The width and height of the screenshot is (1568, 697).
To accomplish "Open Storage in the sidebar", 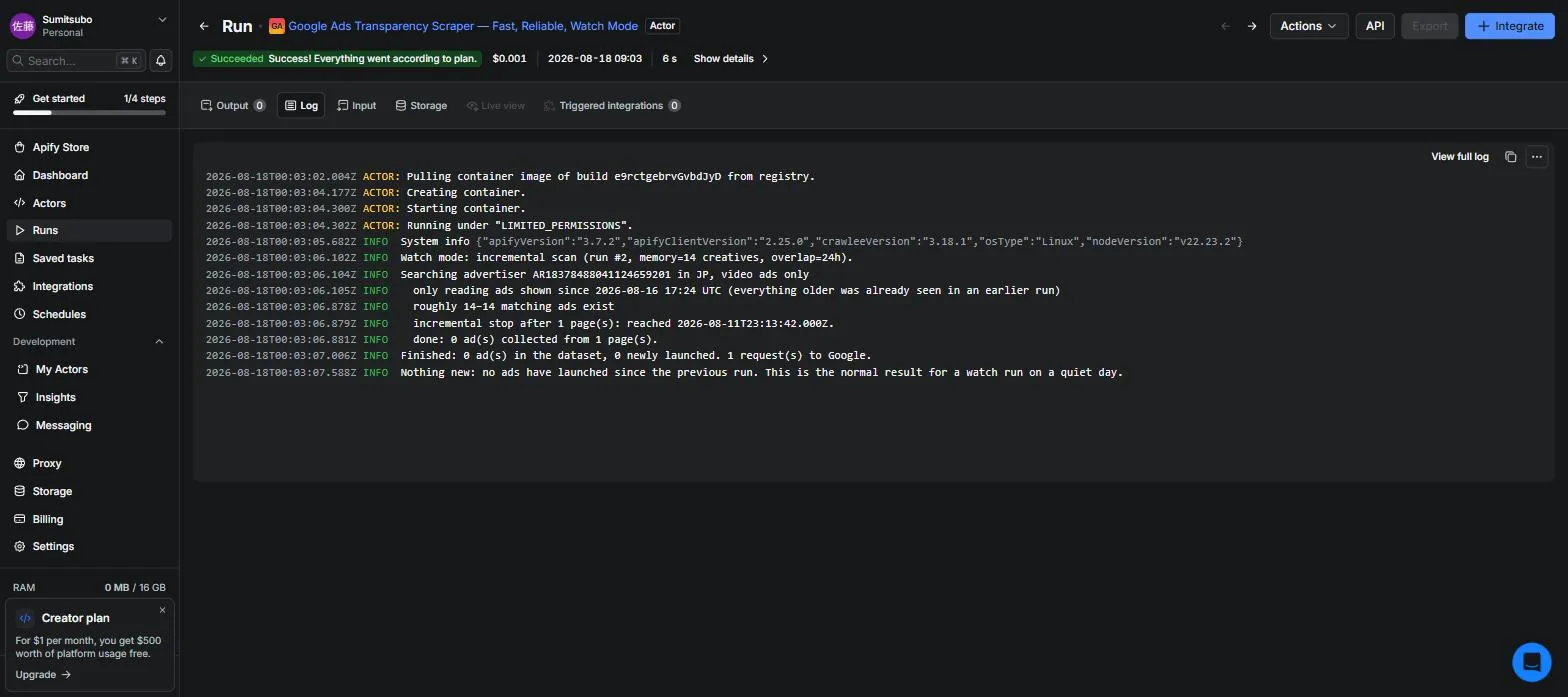I will [89, 491].
